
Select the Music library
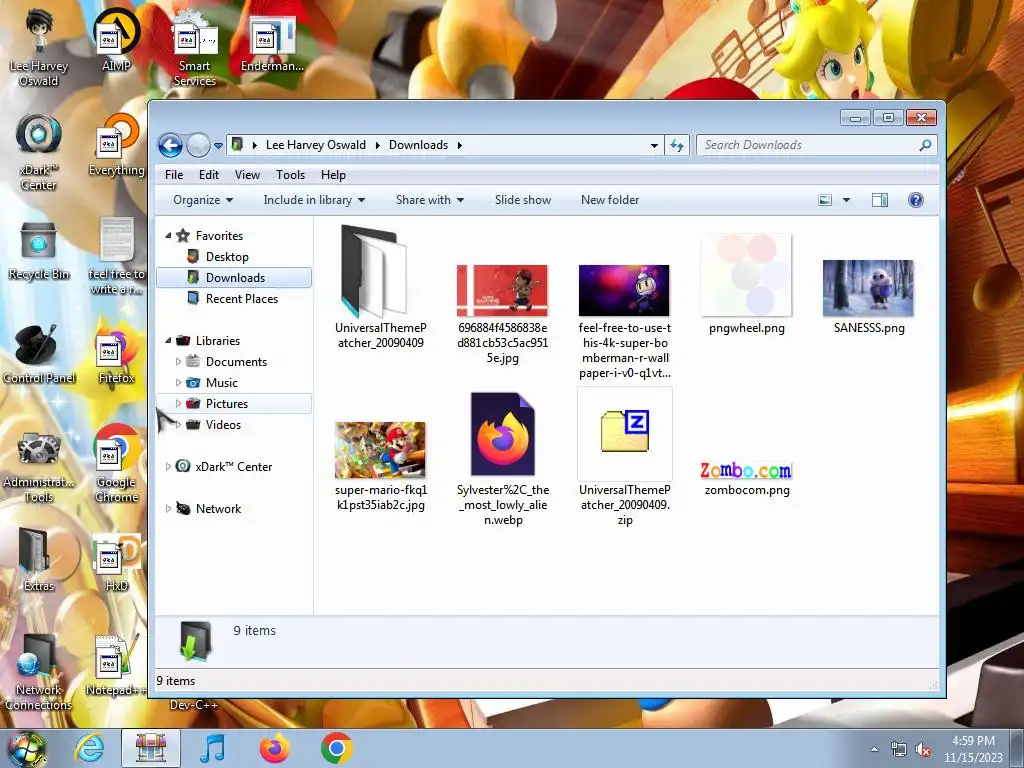tap(221, 383)
